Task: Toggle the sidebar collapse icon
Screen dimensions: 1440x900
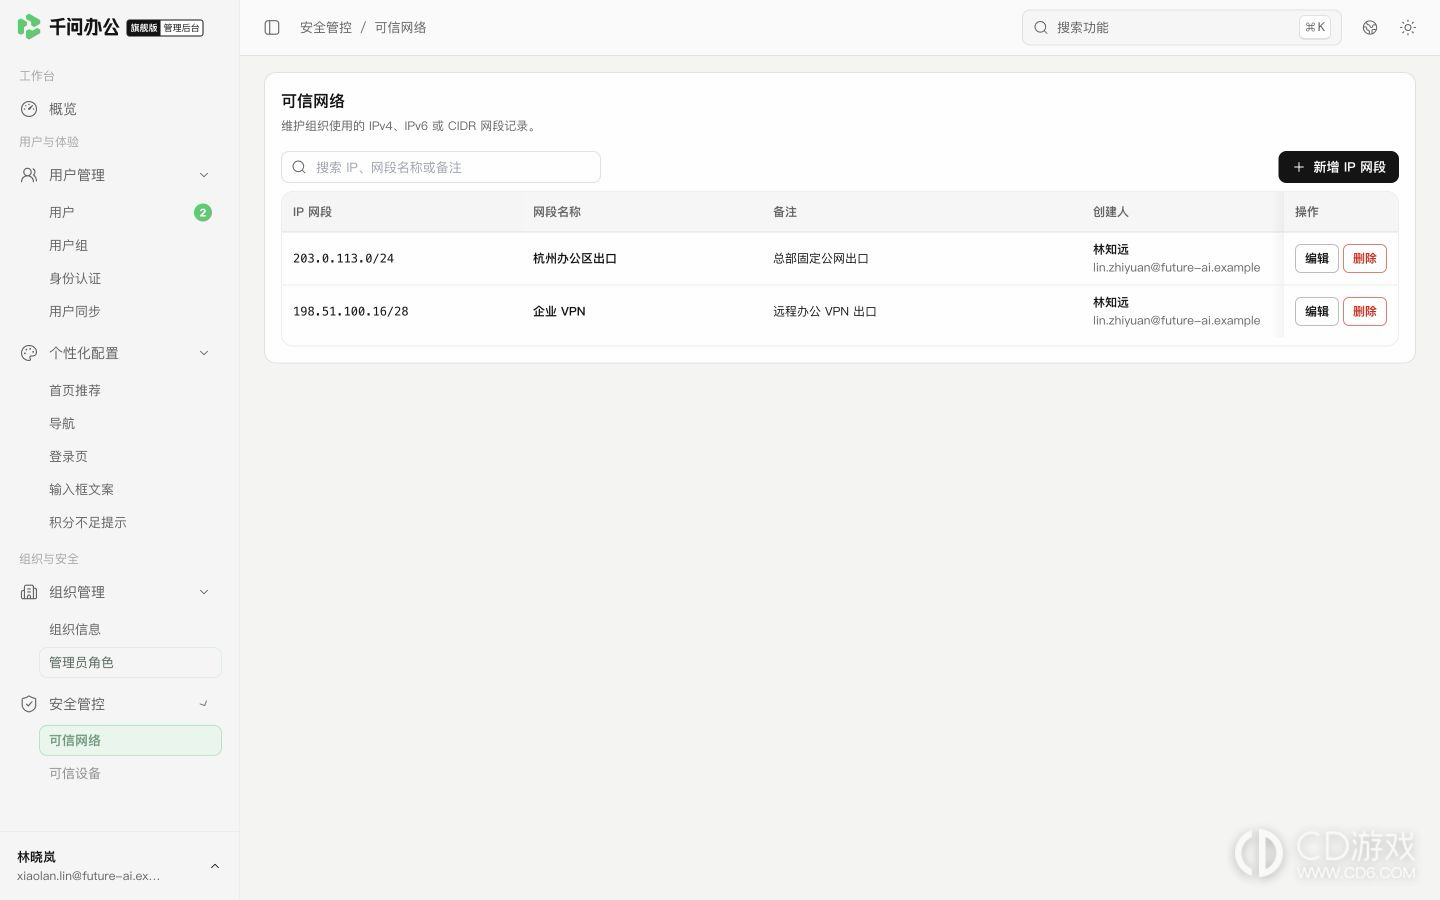Action: point(272,27)
